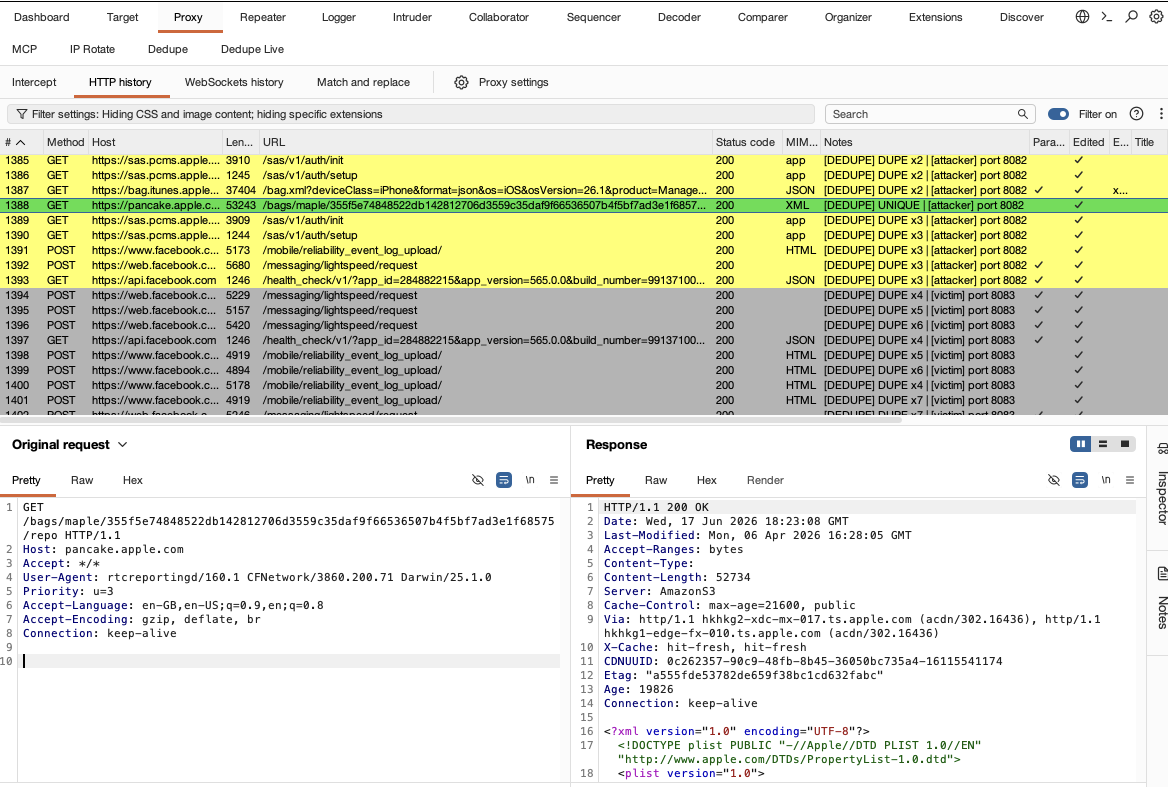The width and height of the screenshot is (1168, 787).
Task: Open the Decoder tab
Action: coord(679,17)
